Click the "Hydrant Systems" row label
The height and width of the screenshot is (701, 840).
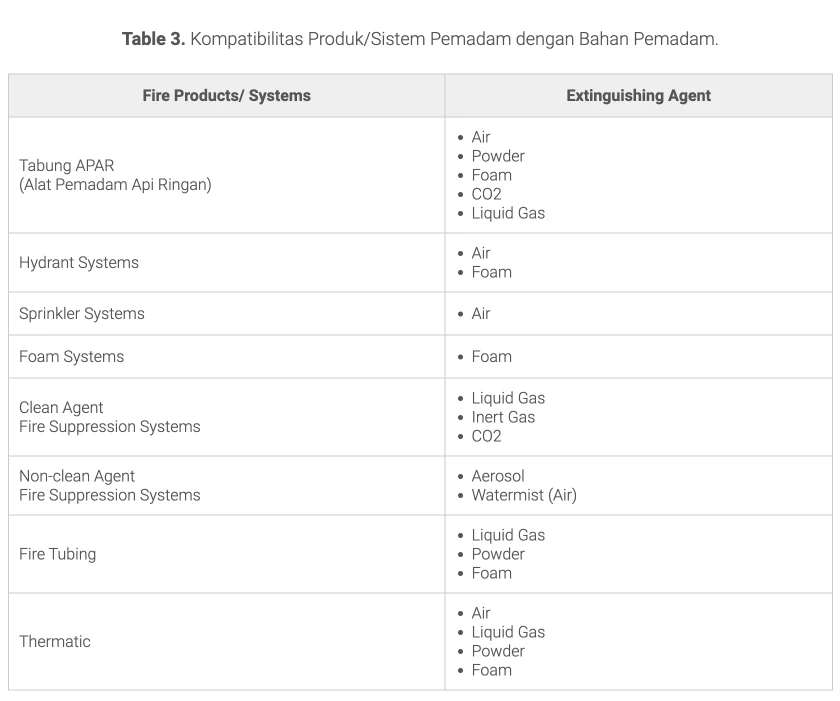point(79,263)
